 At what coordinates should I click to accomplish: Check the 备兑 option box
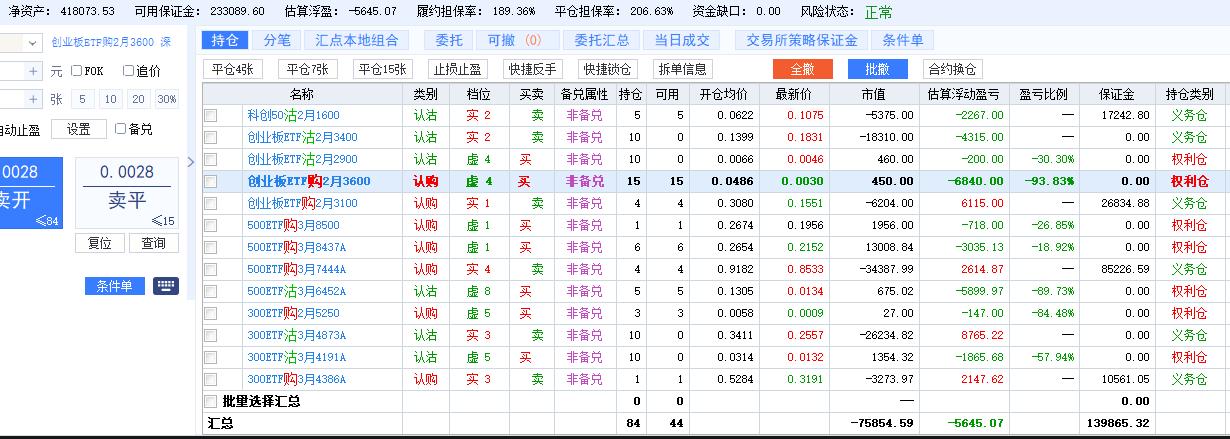coord(121,129)
